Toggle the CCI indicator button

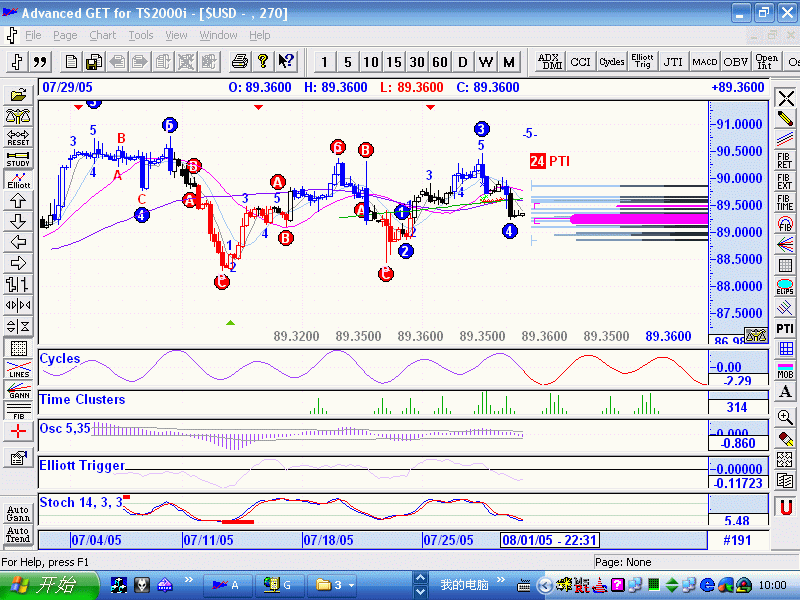click(x=580, y=62)
